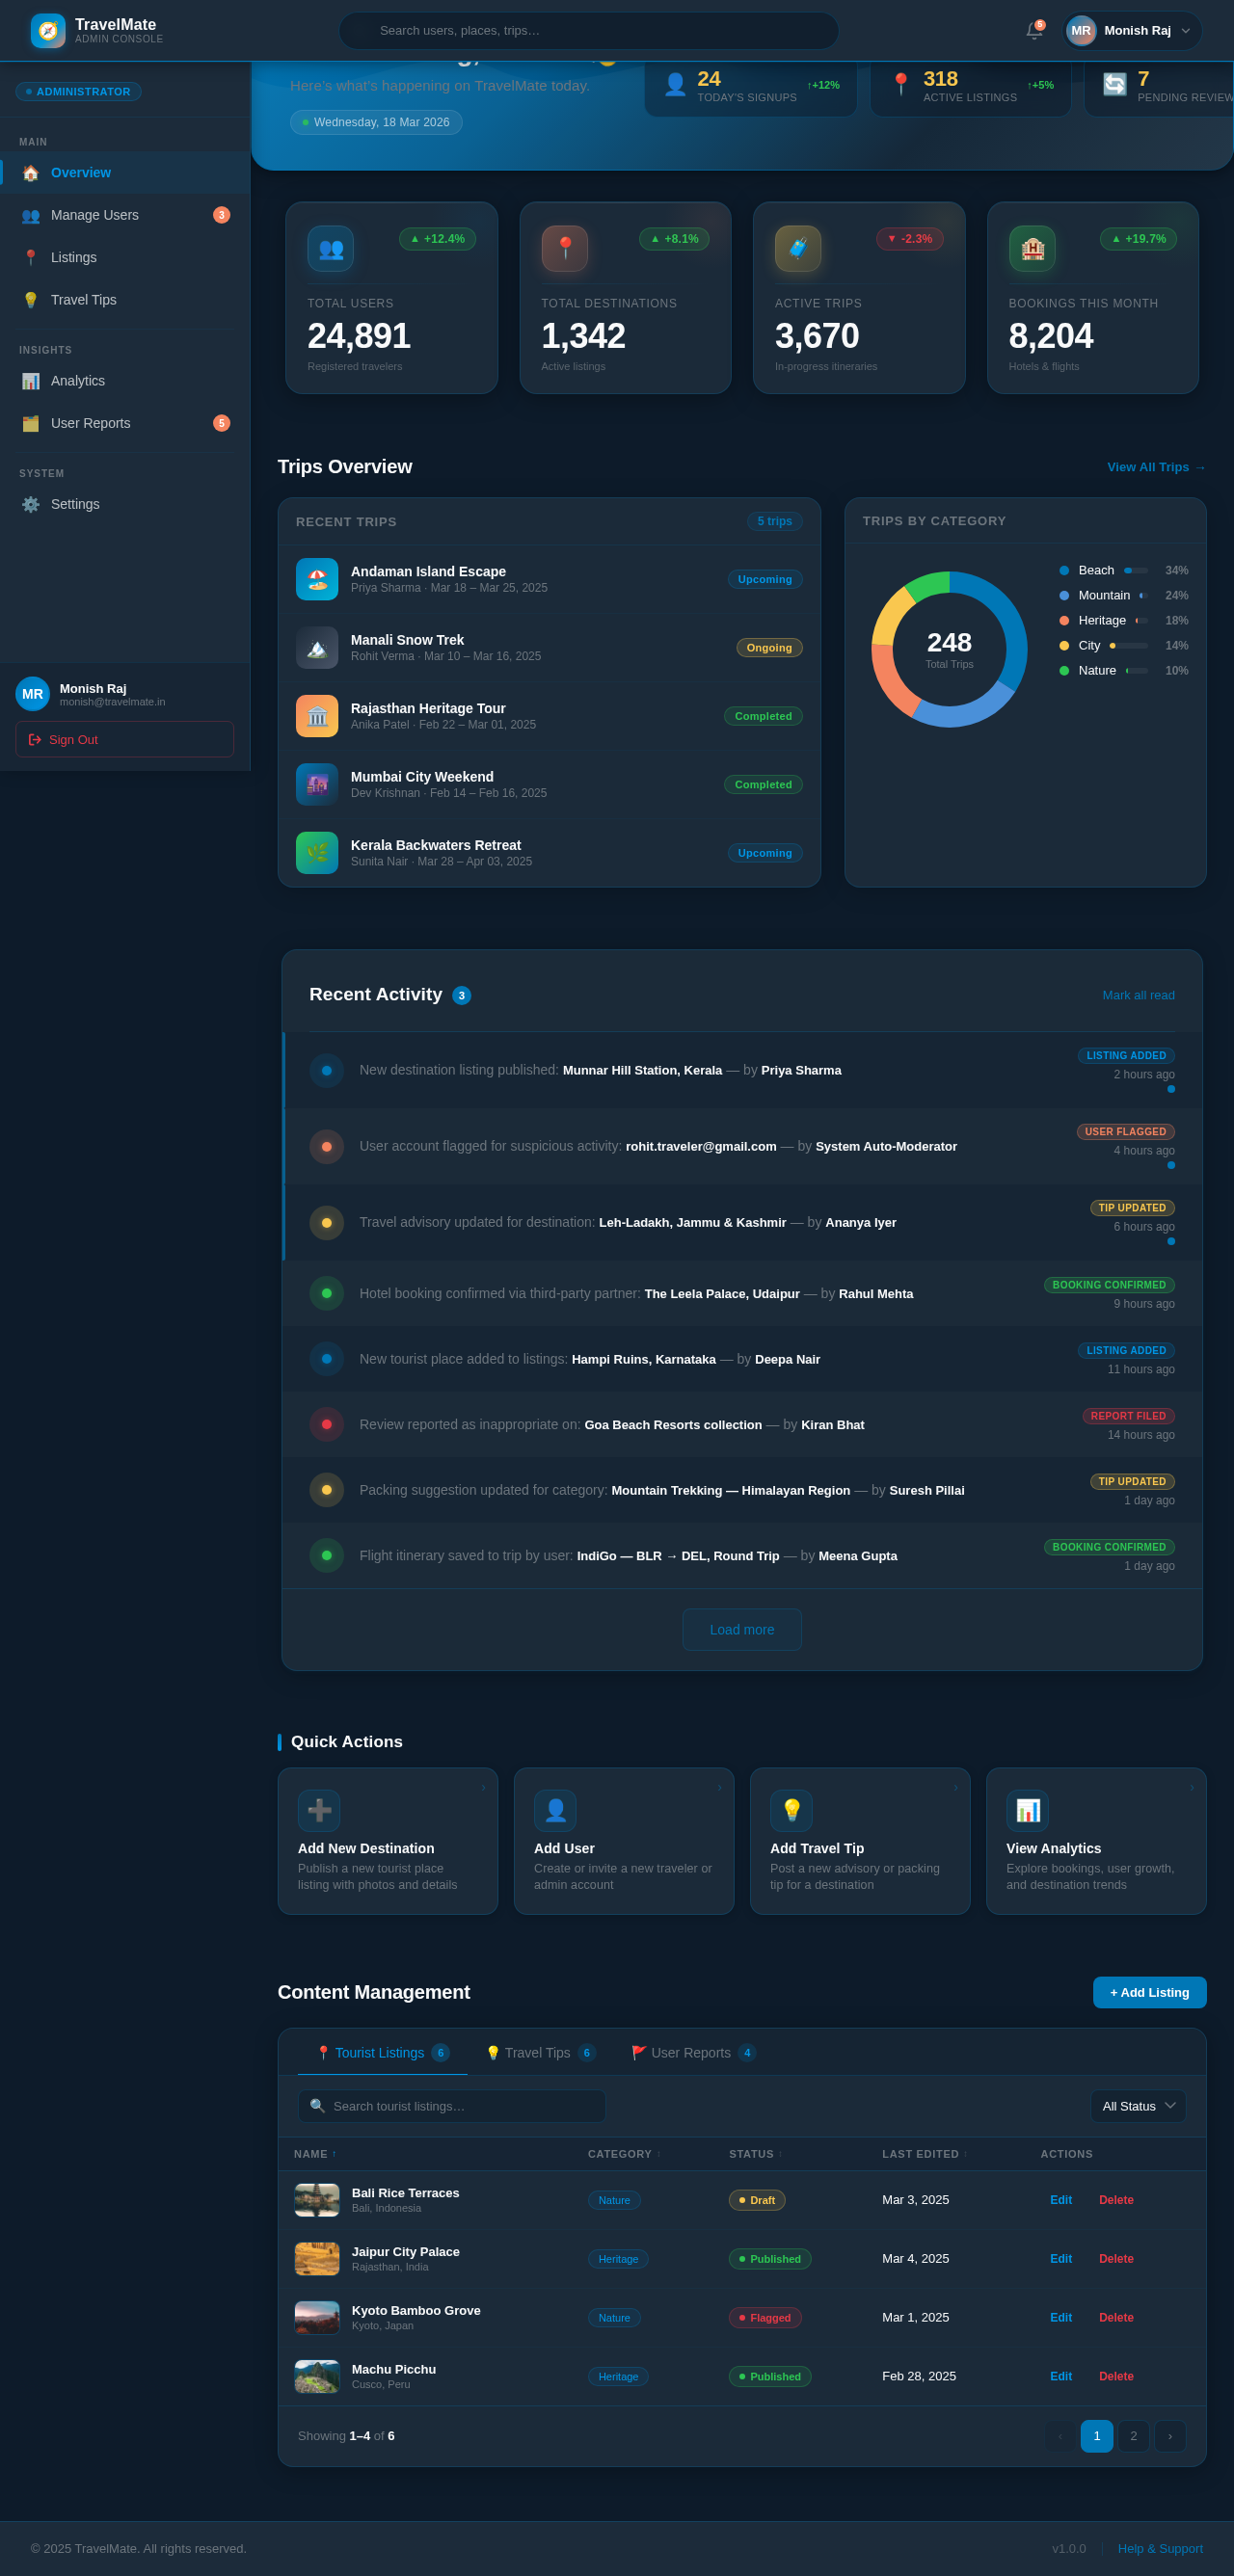The width and height of the screenshot is (1234, 2576).
Task: Click the Manali Snow Trek mountain icon
Action: click(x=317, y=648)
